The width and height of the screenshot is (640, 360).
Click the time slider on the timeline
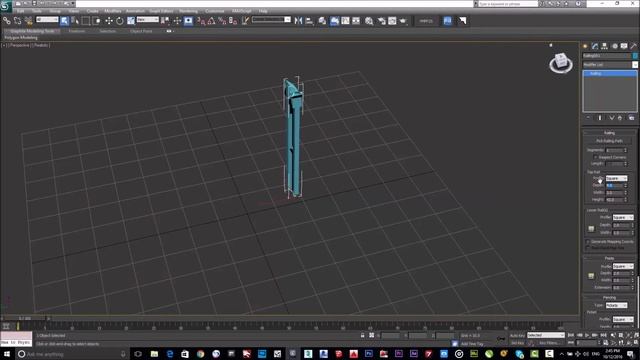[24, 318]
